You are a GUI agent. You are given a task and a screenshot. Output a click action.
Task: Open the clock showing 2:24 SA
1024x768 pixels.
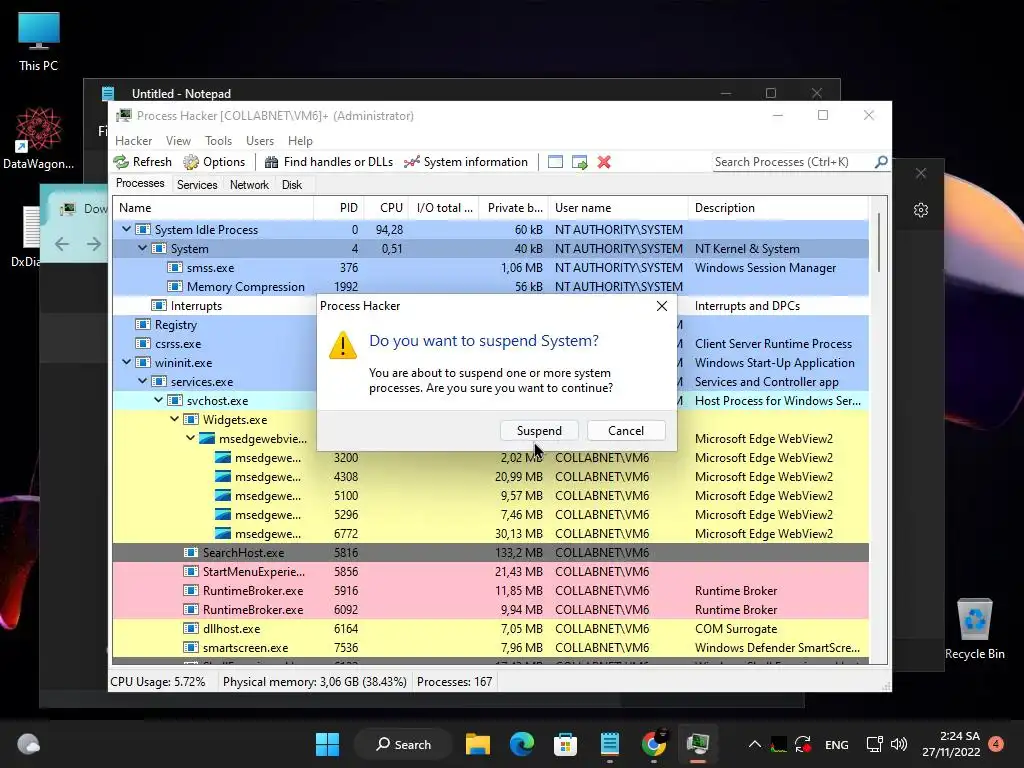pos(951,744)
